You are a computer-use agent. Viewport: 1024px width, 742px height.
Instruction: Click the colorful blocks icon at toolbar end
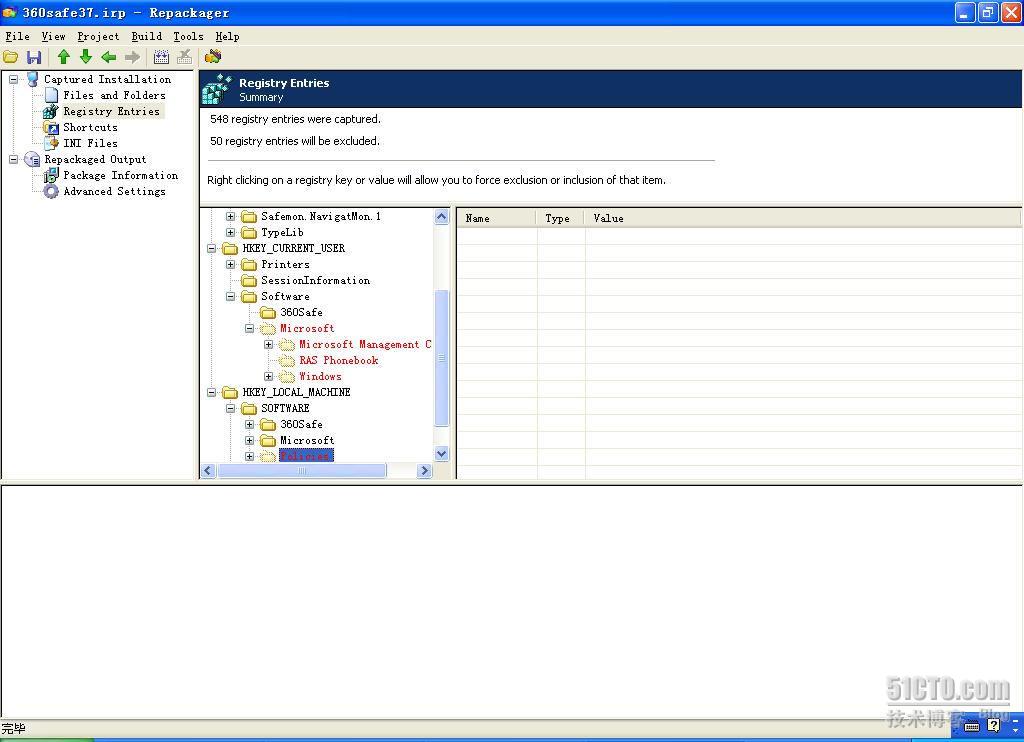[213, 57]
